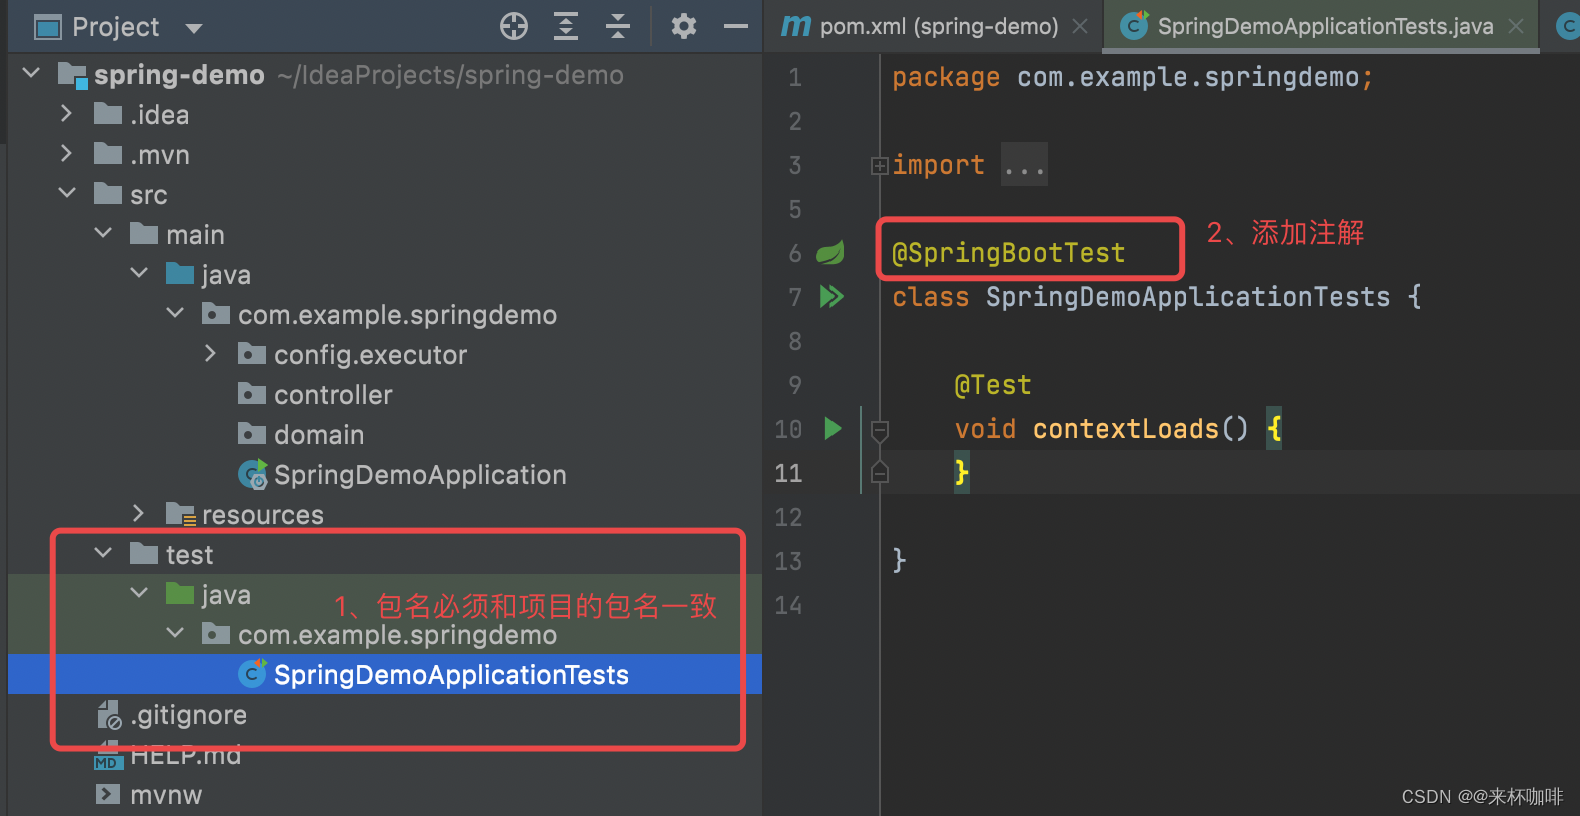Expand the folded import block
This screenshot has height=816, width=1580.
879,166
